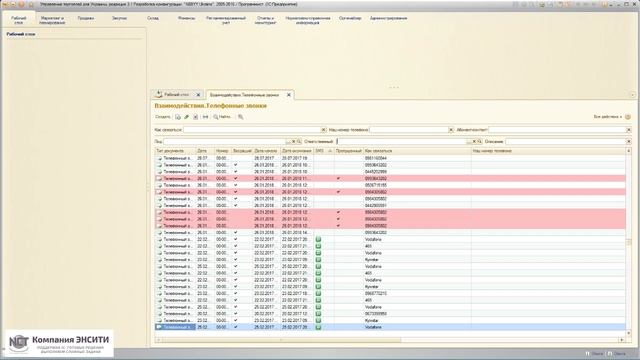Open Регламентированный учет section

tap(226, 20)
